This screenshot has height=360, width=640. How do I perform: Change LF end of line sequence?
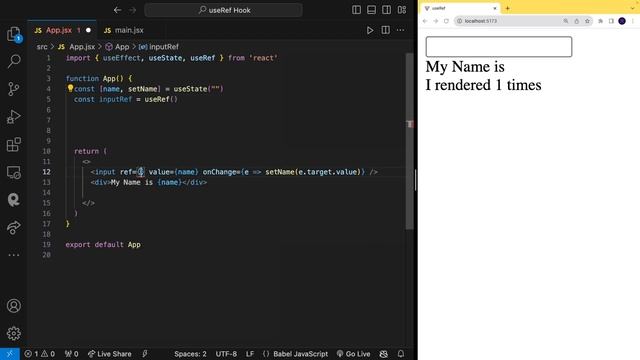[x=250, y=354]
